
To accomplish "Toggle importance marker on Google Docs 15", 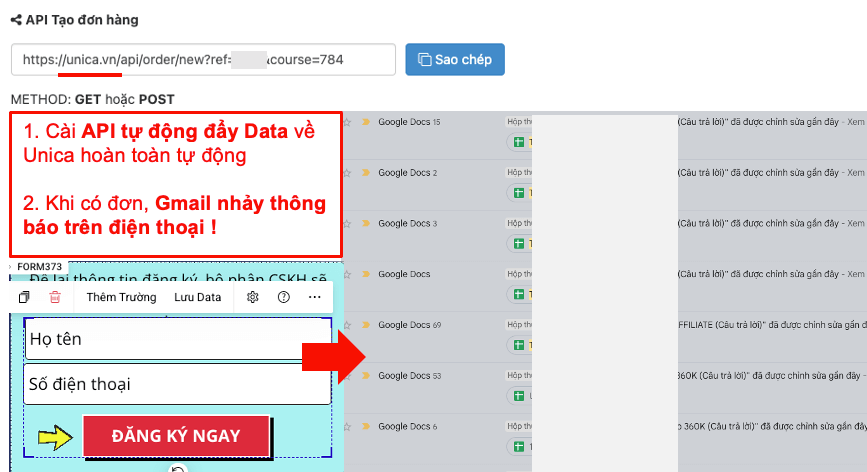I will point(365,122).
